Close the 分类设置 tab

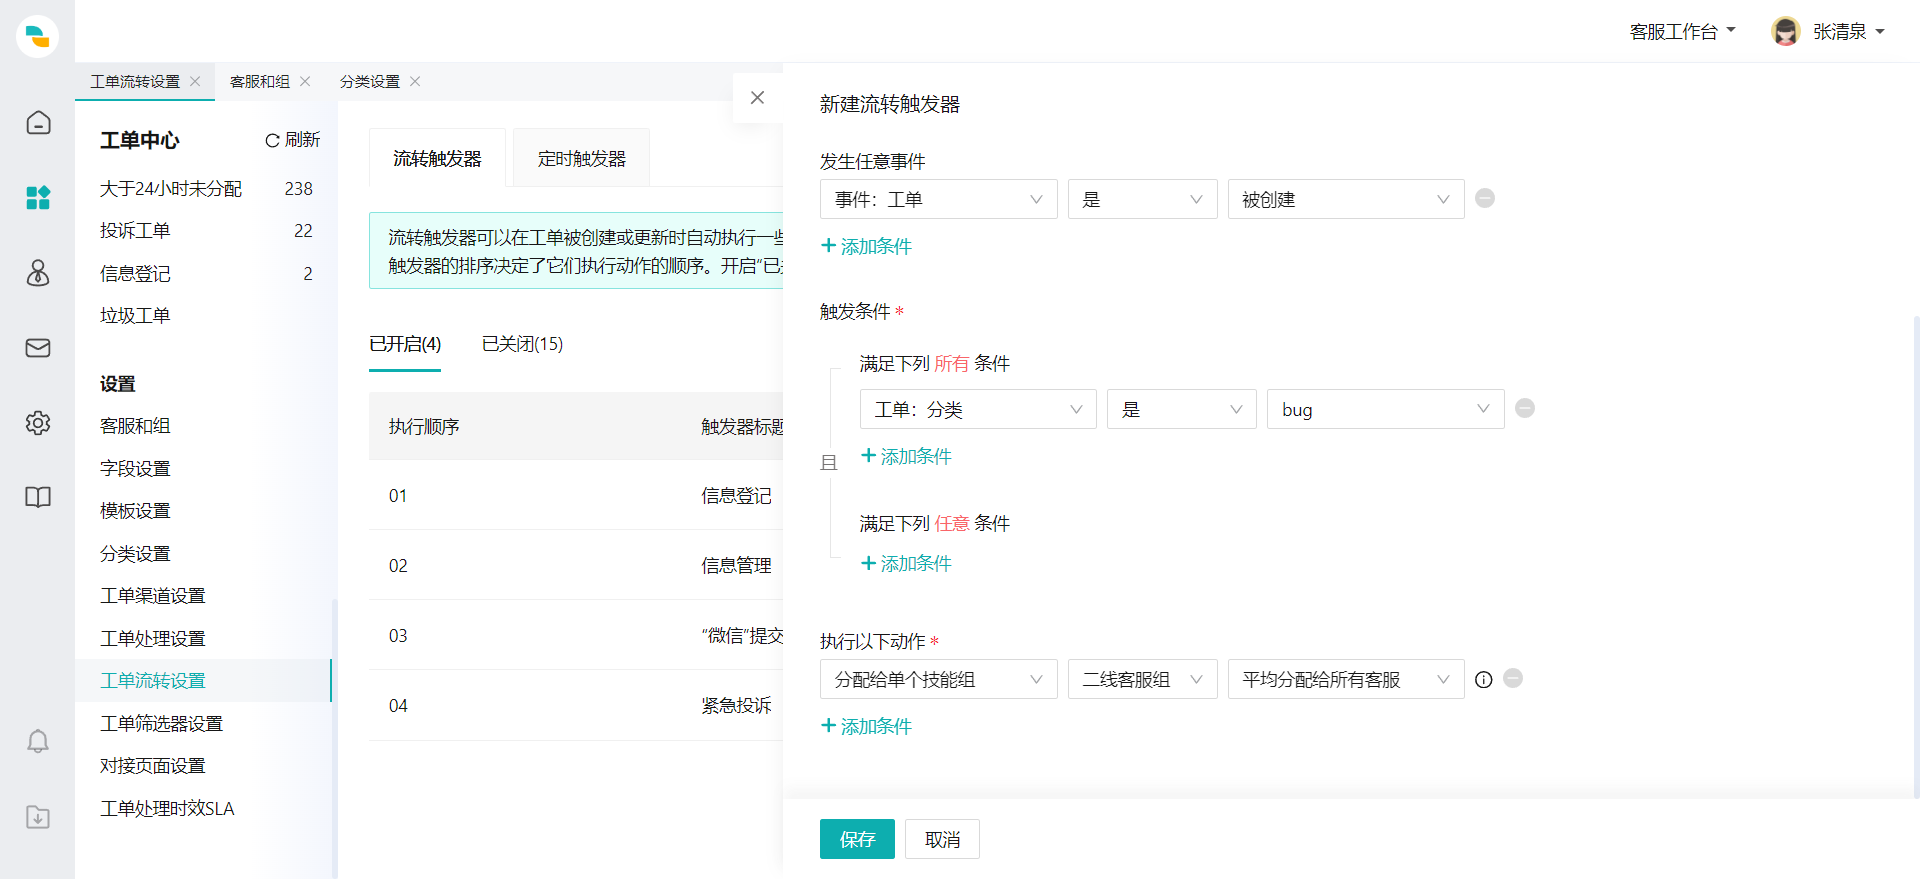coord(415,81)
